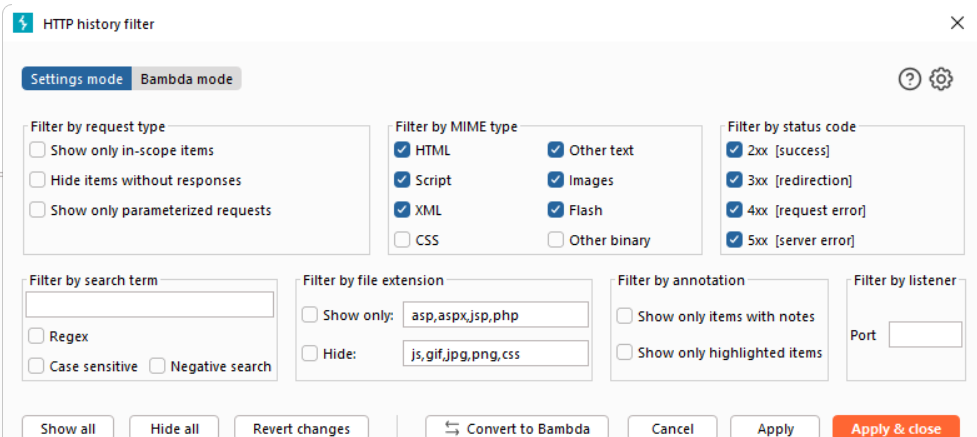Uncheck the HTML MIME type filter
Screen dimensions: 977x437
point(402,150)
